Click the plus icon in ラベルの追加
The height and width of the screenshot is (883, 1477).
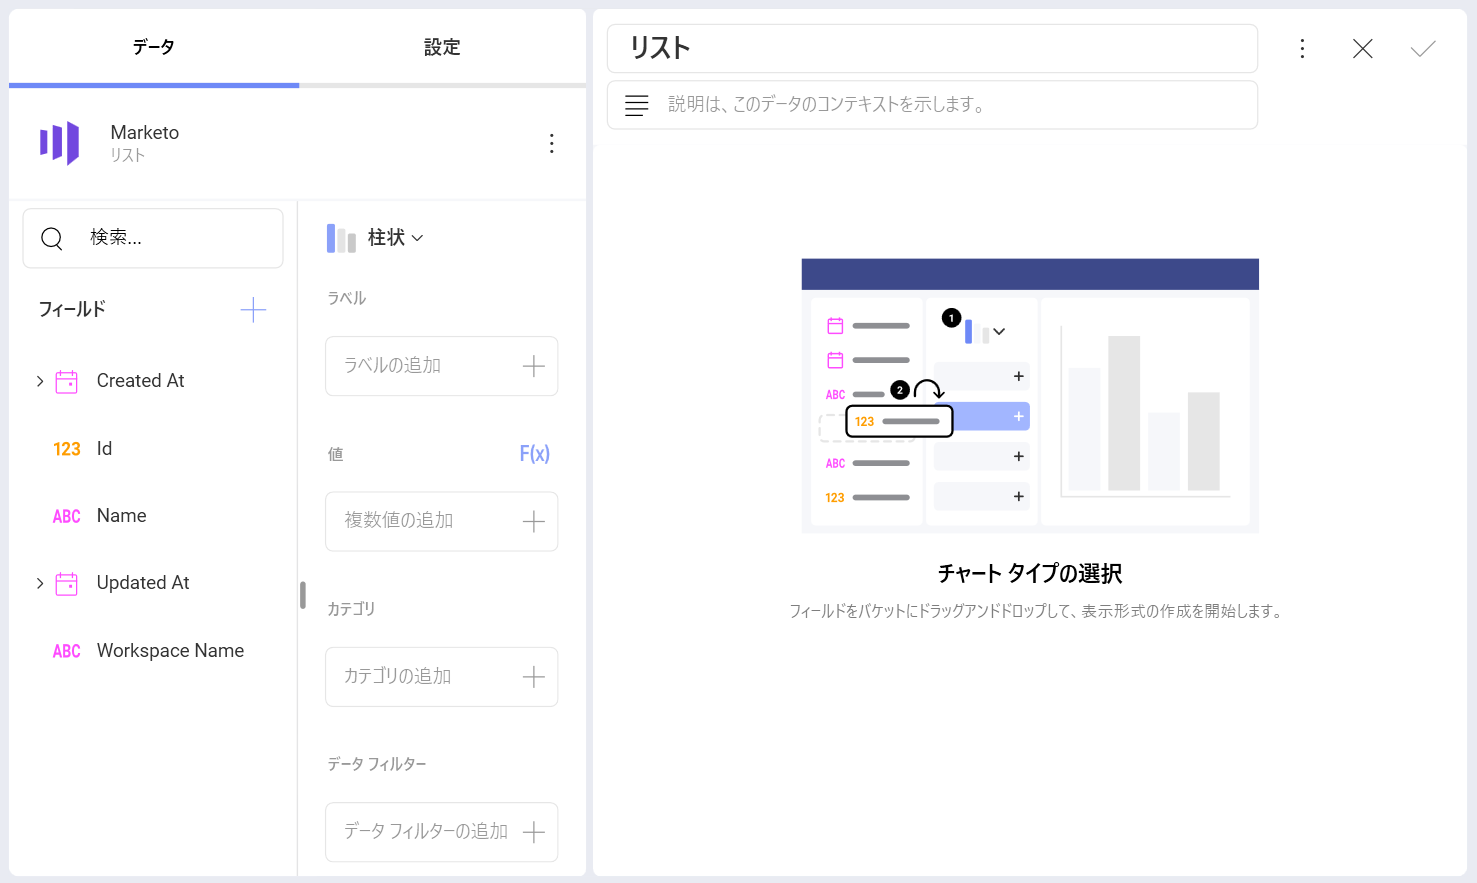(x=534, y=366)
